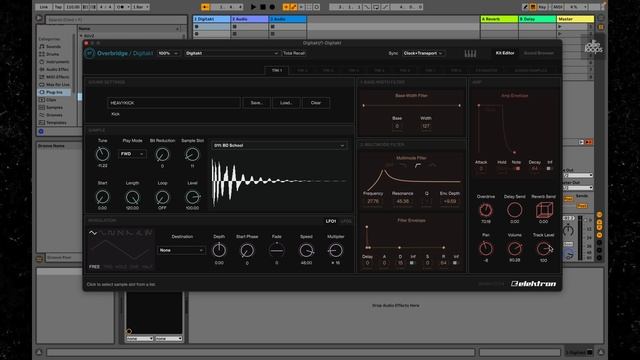This screenshot has width=640, height=360.
Task: Click the HEAVYKICK sound name field
Action: coord(174,103)
